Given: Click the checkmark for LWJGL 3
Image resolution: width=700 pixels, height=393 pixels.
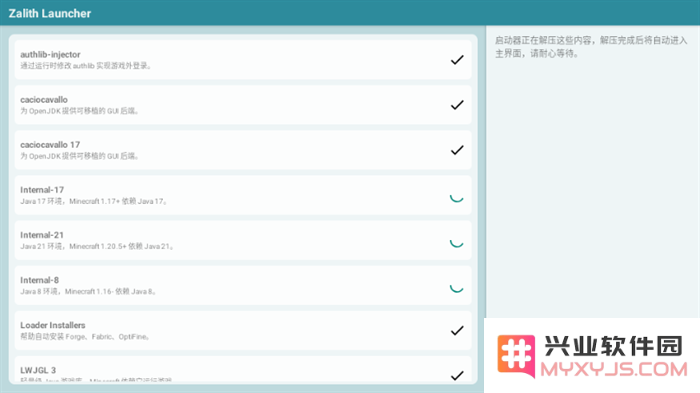Looking at the screenshot, I should tap(457, 376).
